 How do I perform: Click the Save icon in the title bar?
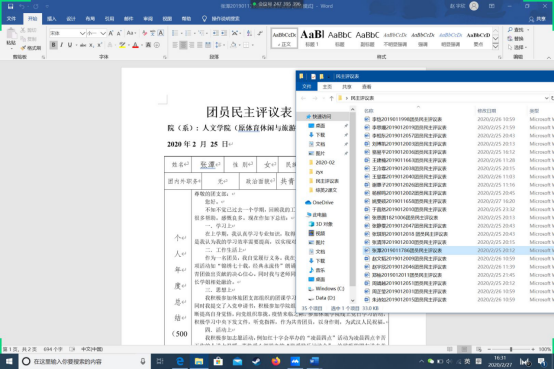point(10,6)
